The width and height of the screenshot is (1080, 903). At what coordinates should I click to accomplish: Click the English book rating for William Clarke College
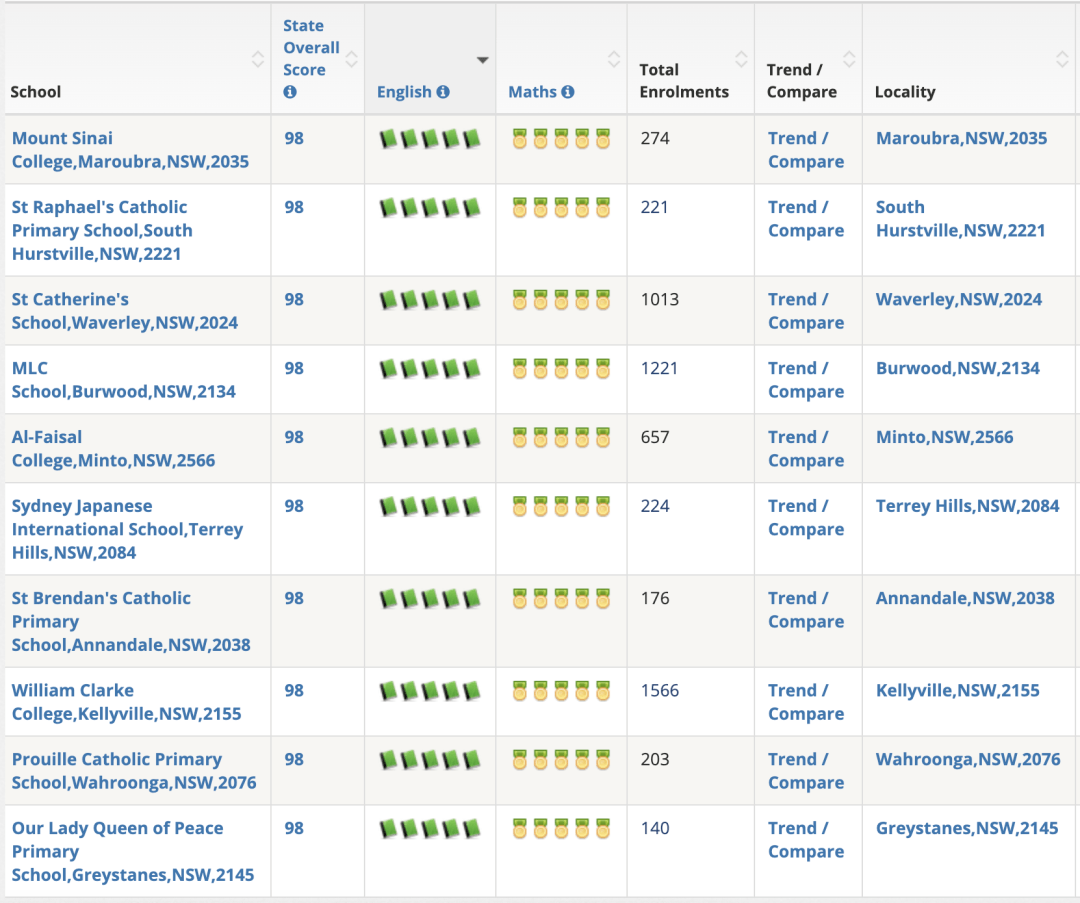pyautogui.click(x=430, y=692)
